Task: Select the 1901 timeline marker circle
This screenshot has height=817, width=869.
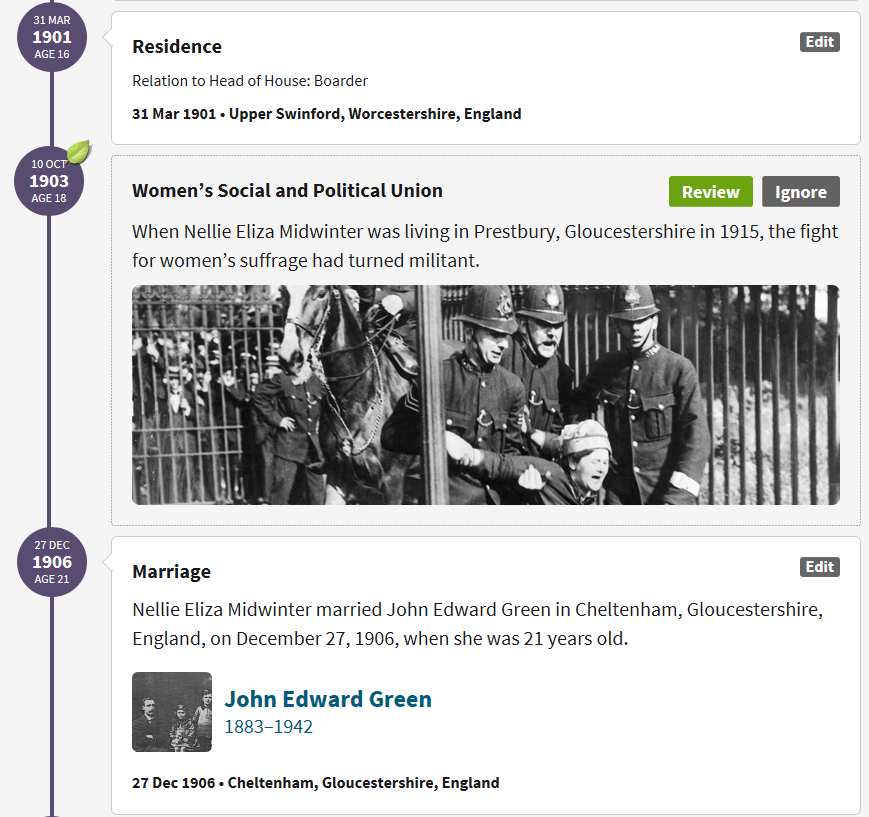Action: pos(51,37)
